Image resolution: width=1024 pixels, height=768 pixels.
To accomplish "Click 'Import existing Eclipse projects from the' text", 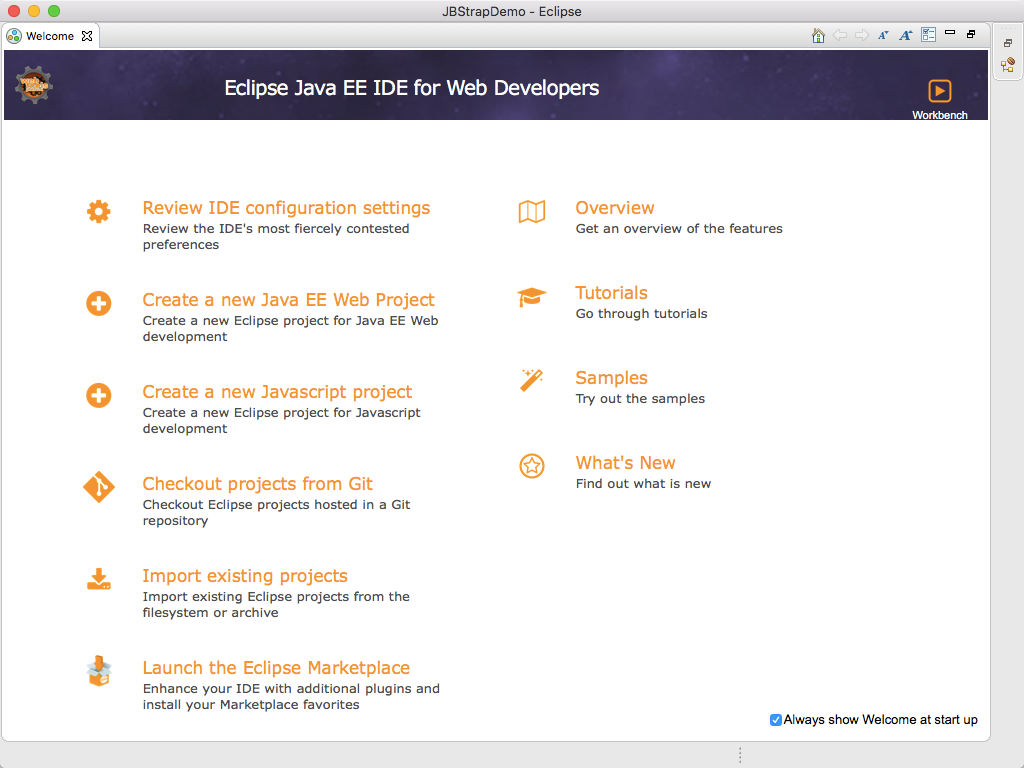I will coord(276,597).
